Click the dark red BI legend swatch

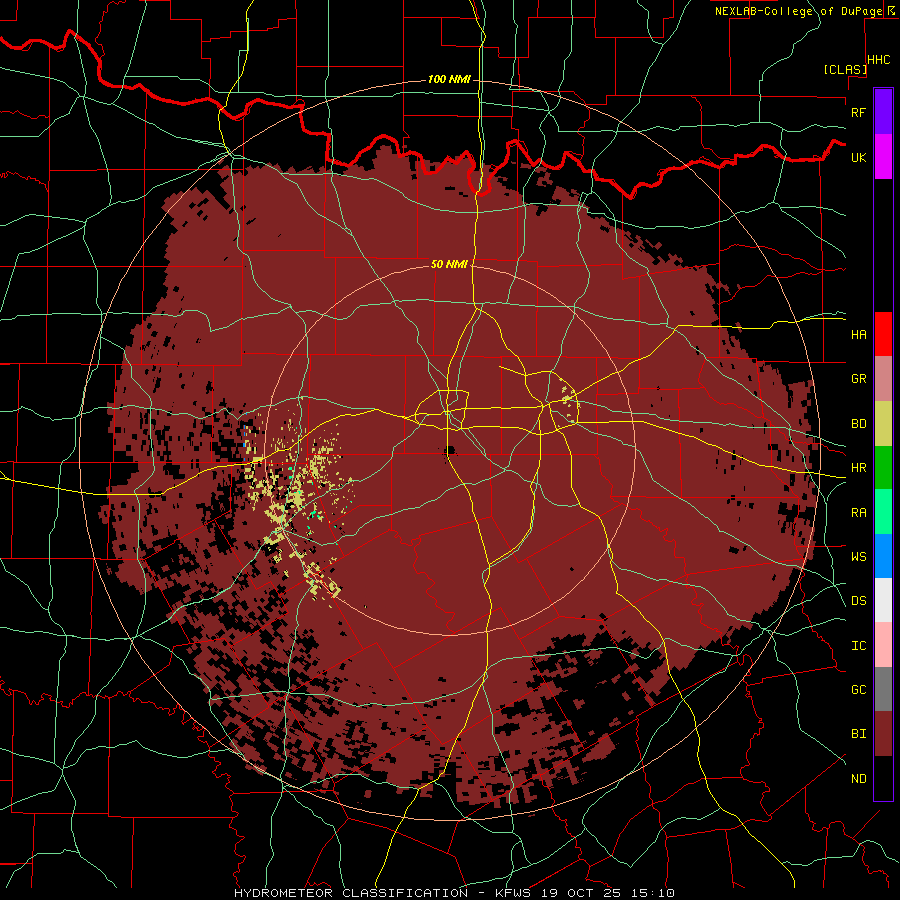[883, 734]
